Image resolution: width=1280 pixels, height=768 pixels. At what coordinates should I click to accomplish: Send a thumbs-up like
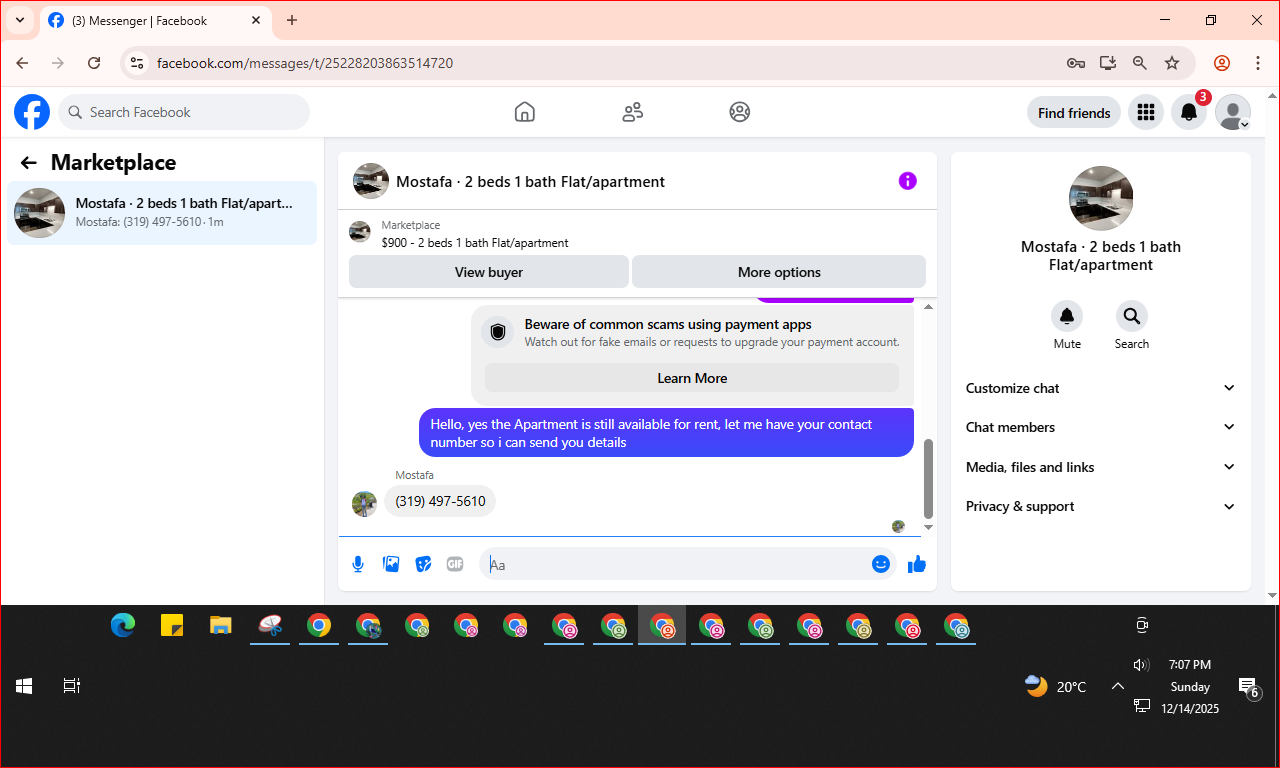[917, 564]
